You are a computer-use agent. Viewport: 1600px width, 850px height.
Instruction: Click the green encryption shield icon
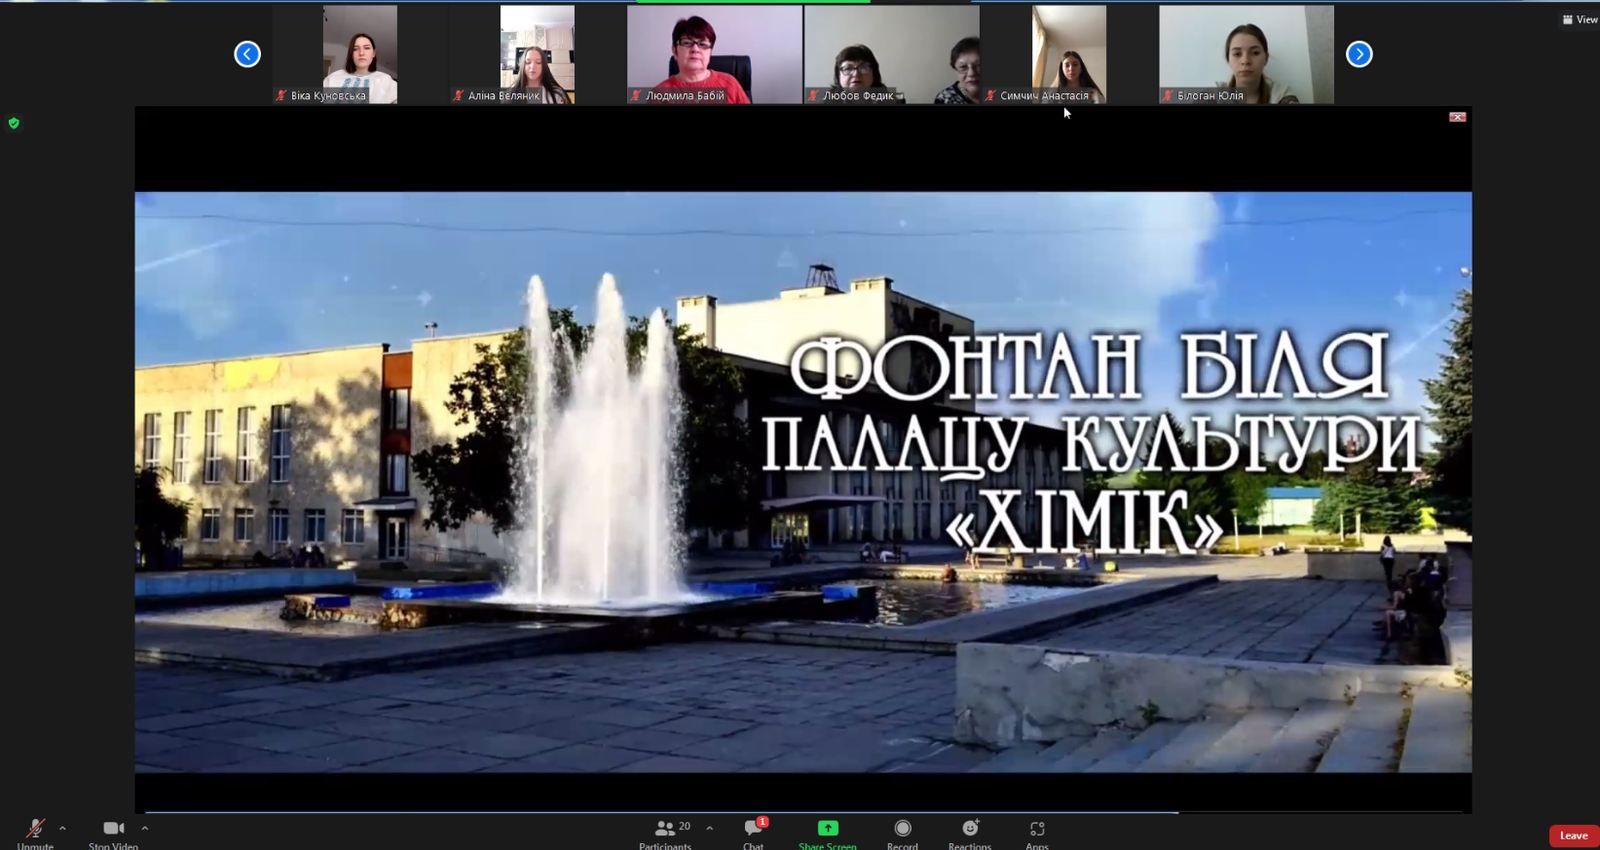[x=14, y=123]
